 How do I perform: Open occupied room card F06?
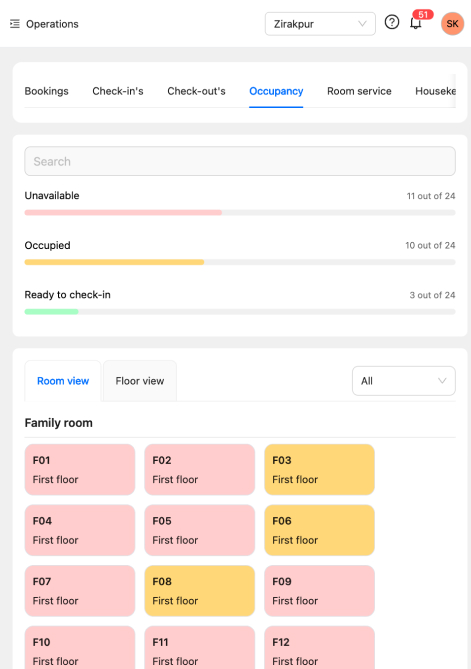tap(320, 530)
